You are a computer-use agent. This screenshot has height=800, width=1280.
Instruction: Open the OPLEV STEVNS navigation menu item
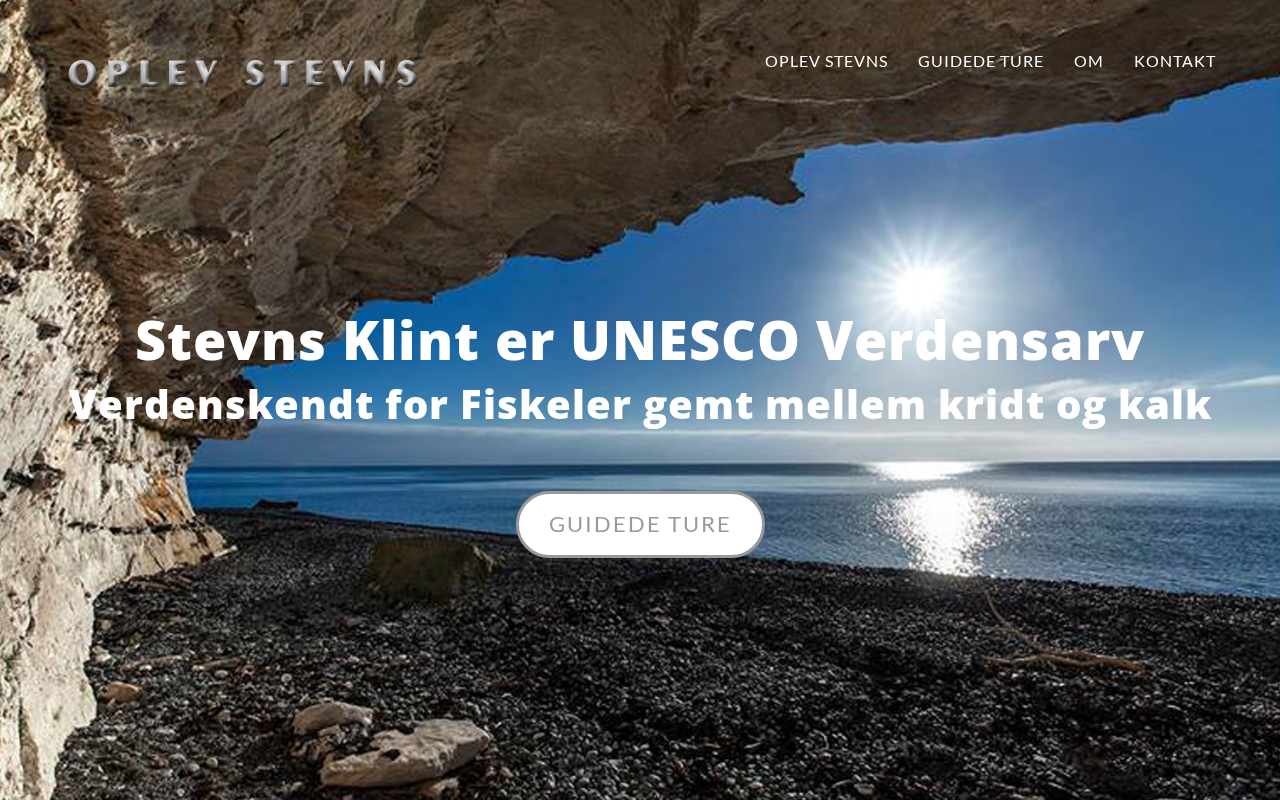(x=826, y=62)
